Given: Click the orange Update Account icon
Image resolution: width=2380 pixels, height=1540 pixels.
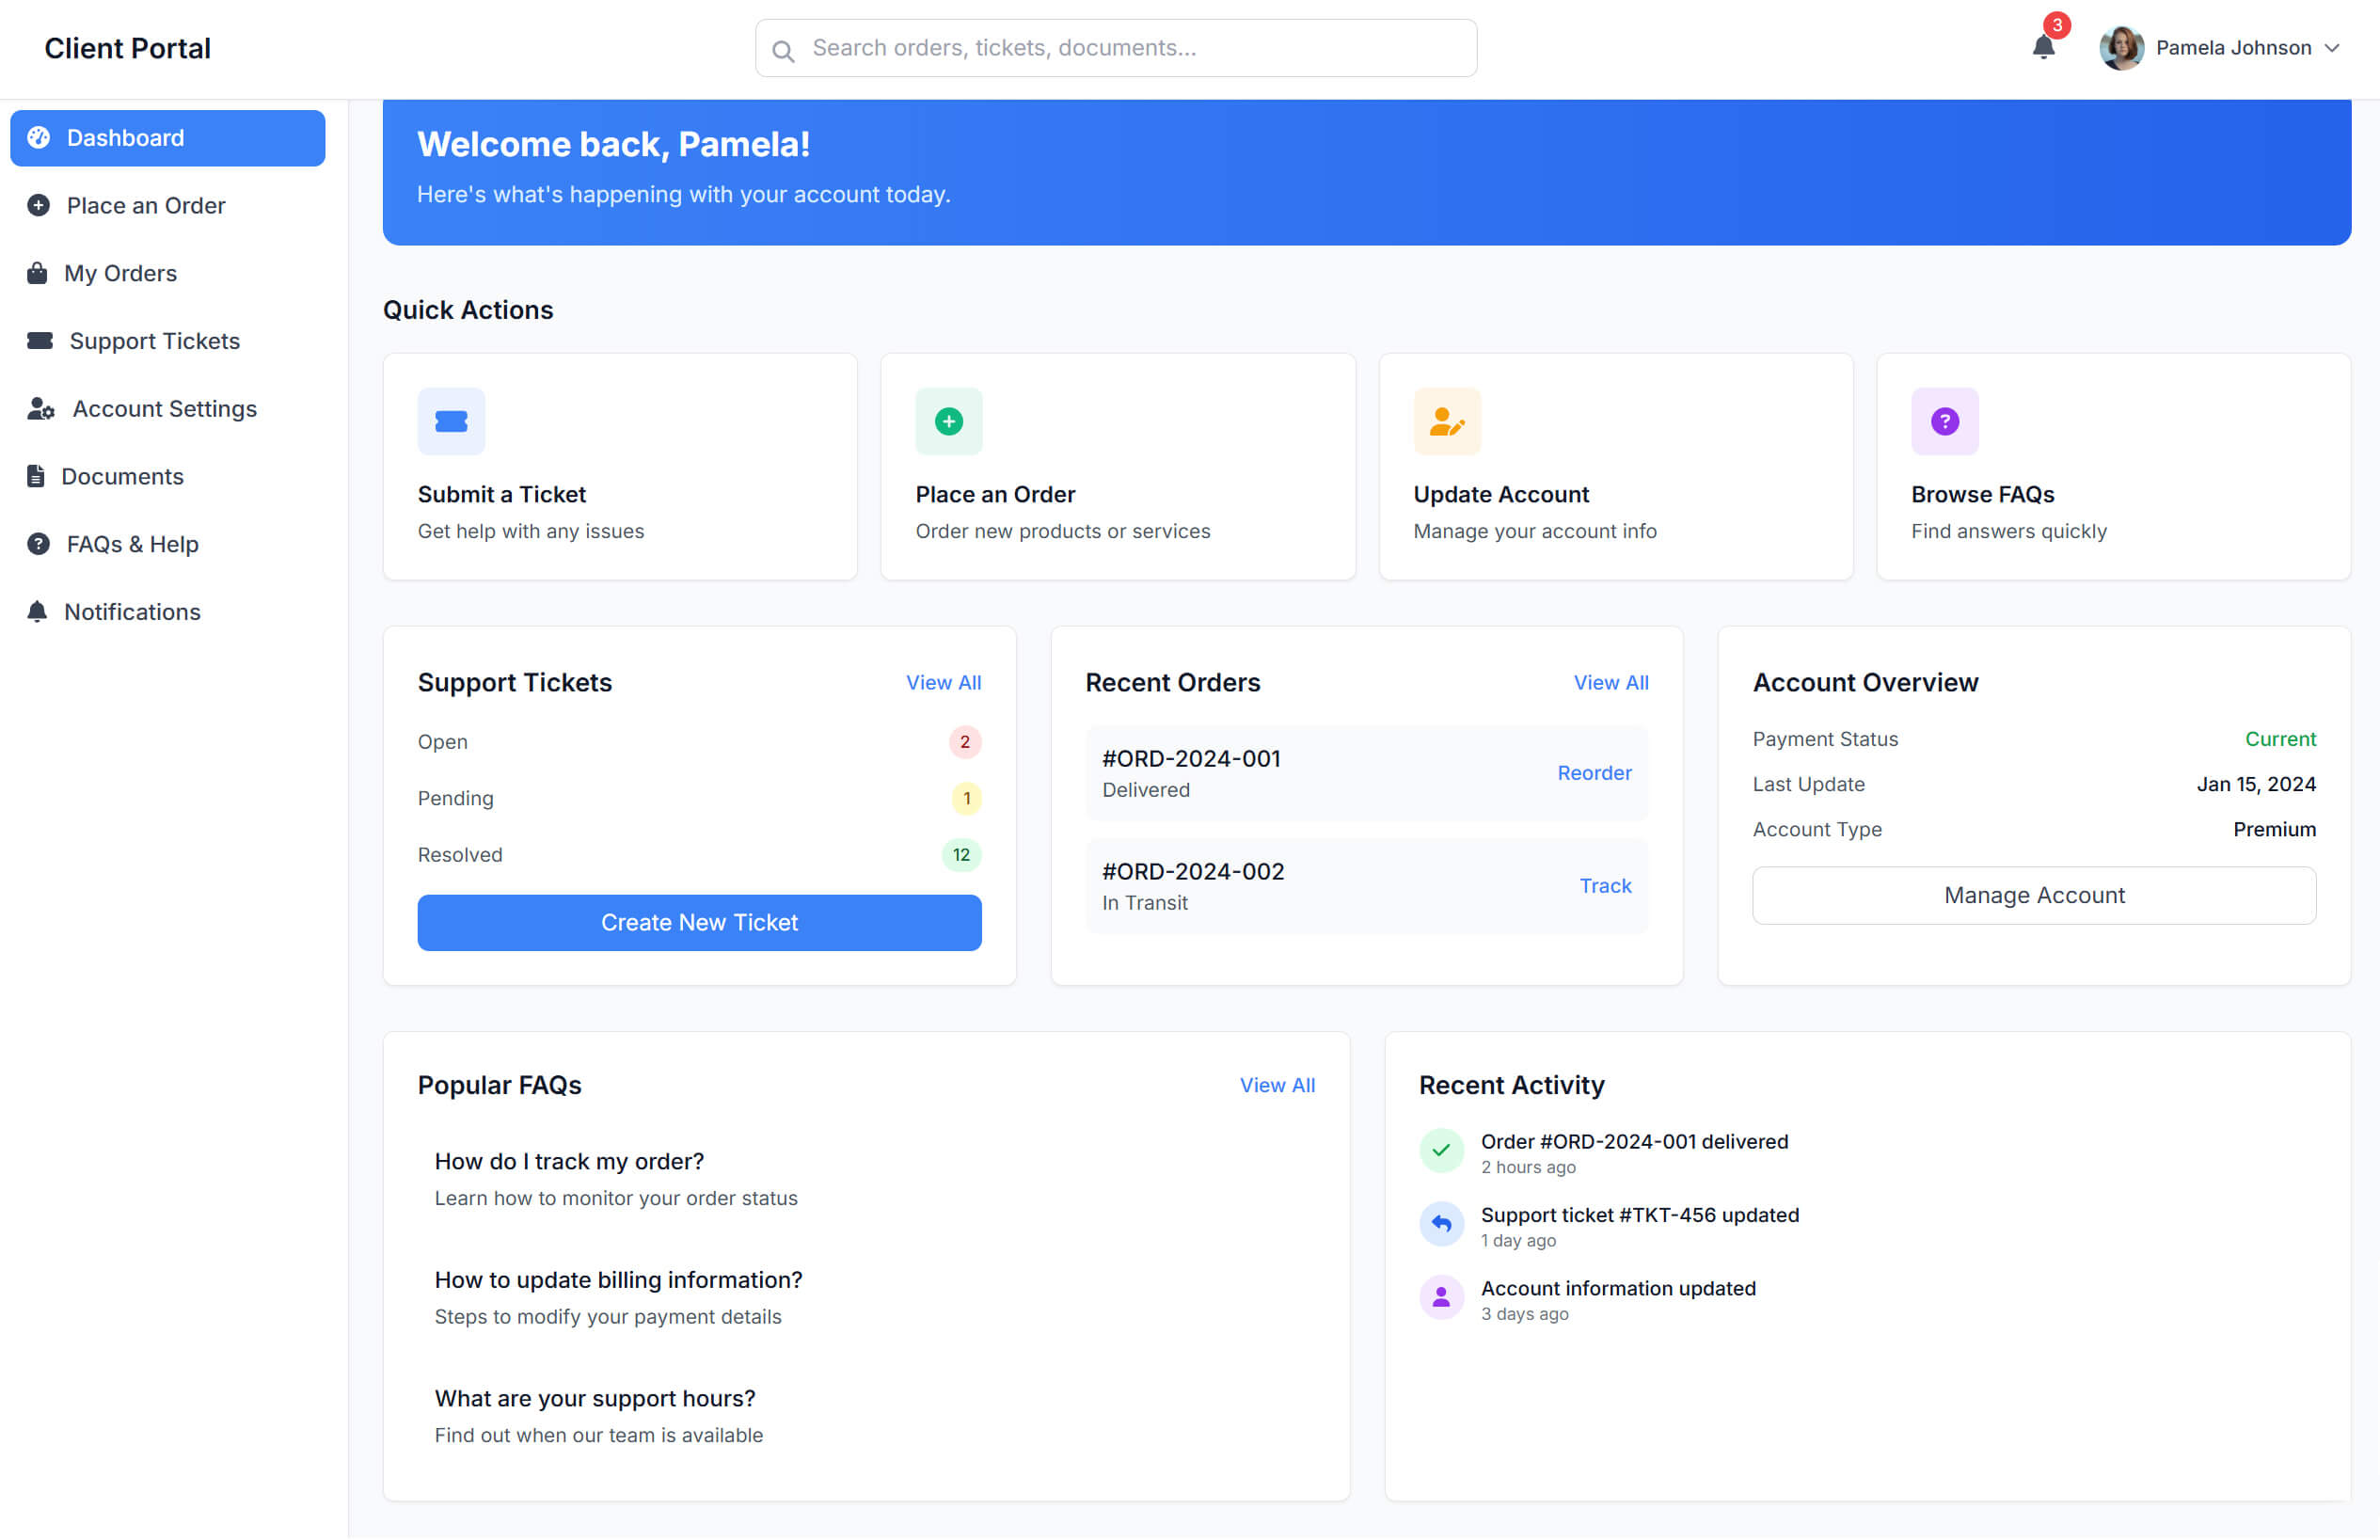Looking at the screenshot, I should 1446,421.
